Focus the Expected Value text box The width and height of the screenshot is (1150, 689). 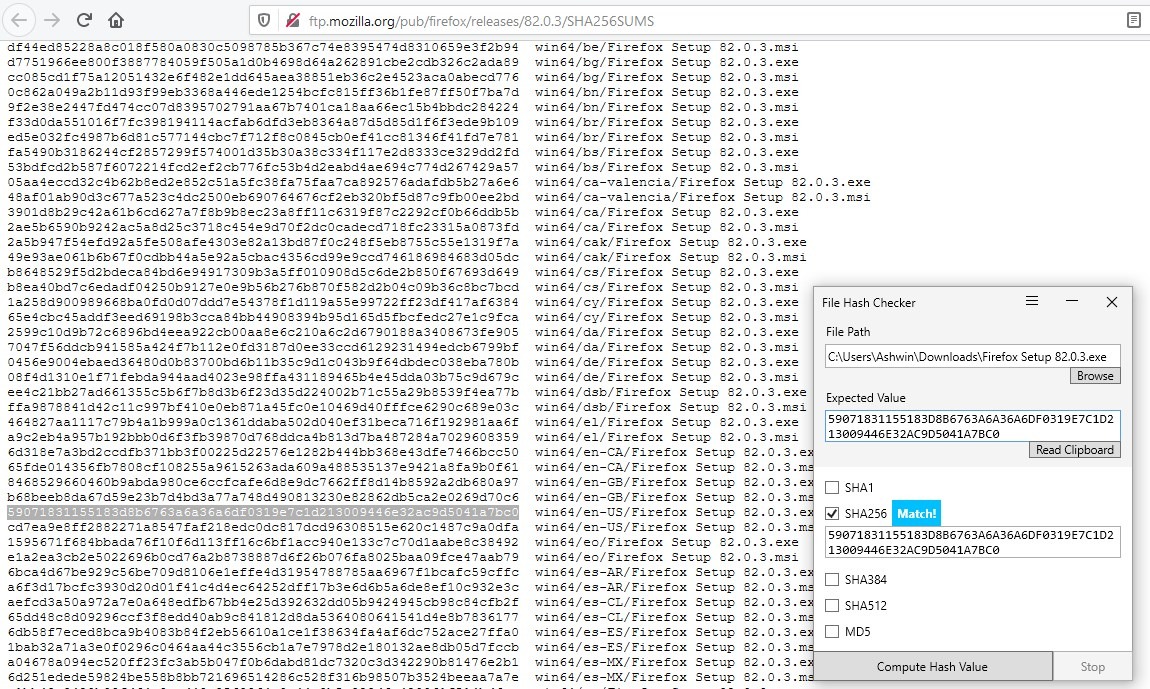[x=973, y=426]
